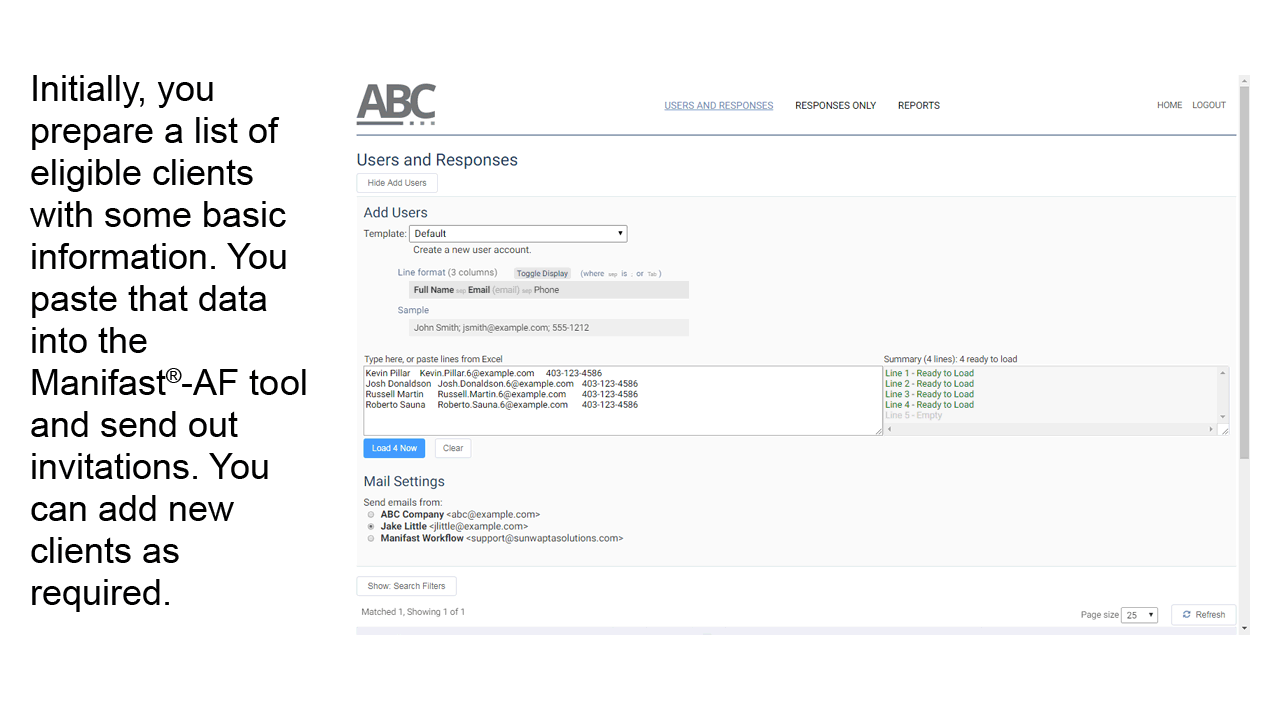Click the paste textarea resize handle
Screen dimensions: 1280x720
[878, 431]
